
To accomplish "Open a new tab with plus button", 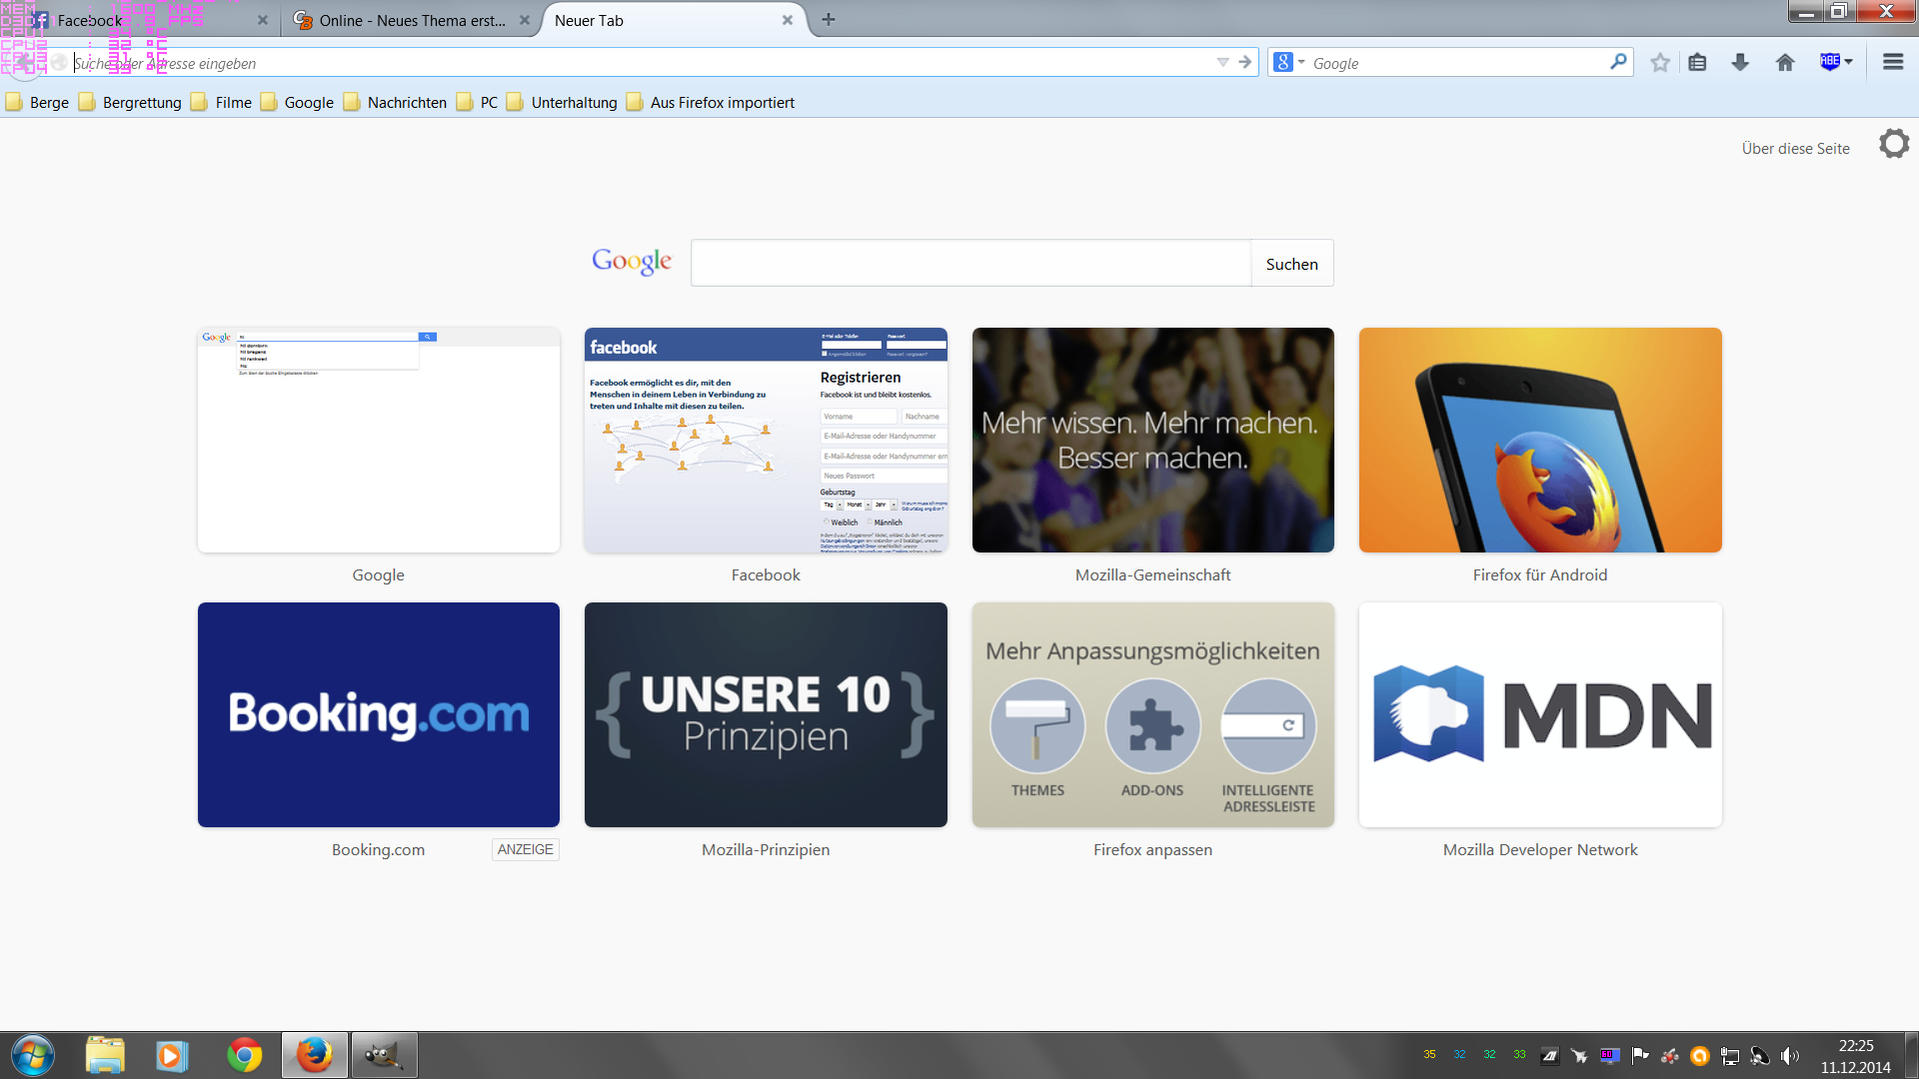I will coord(828,19).
